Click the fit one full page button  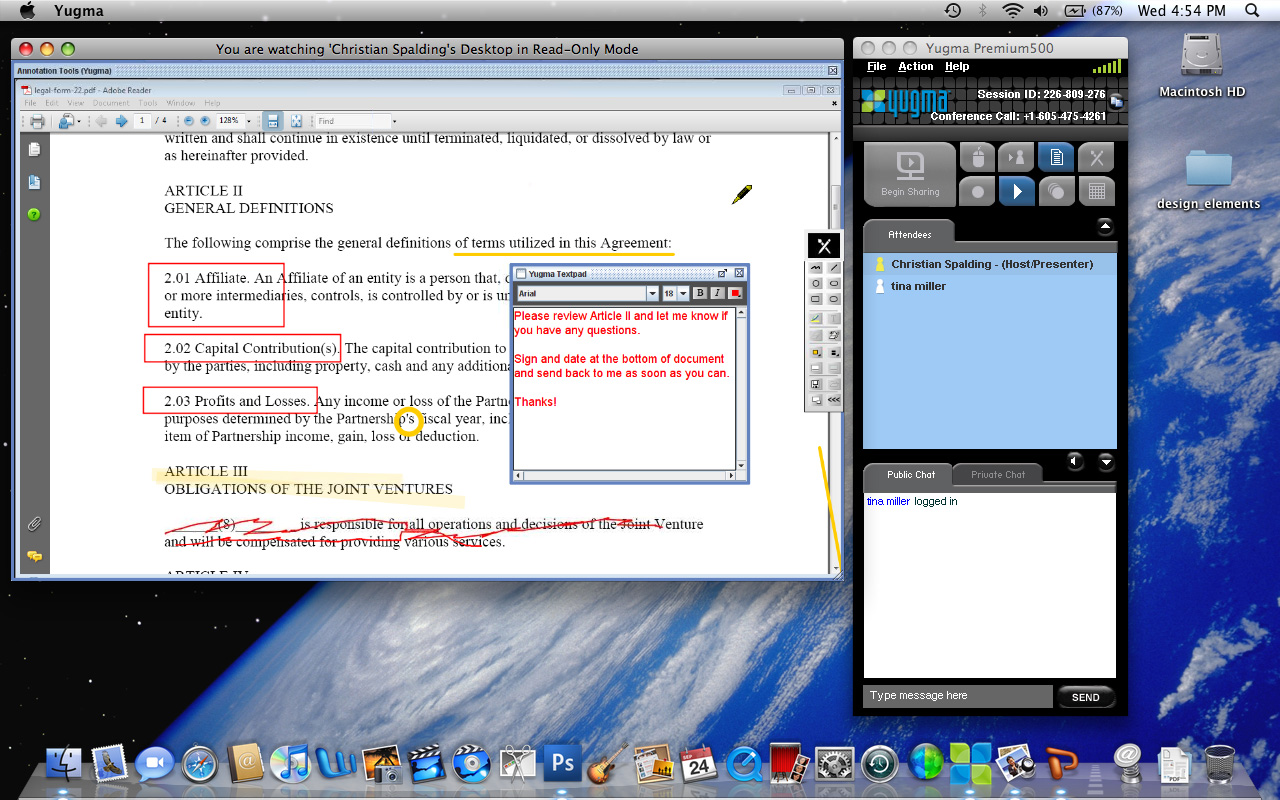pyautogui.click(x=297, y=121)
